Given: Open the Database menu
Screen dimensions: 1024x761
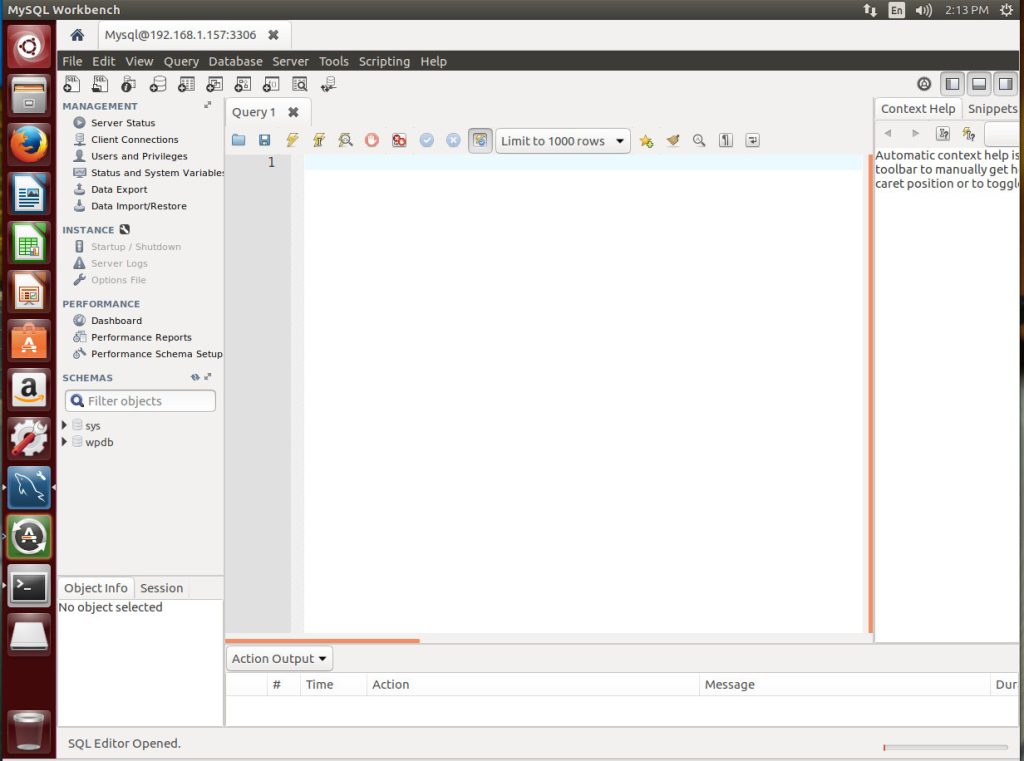Looking at the screenshot, I should point(235,61).
